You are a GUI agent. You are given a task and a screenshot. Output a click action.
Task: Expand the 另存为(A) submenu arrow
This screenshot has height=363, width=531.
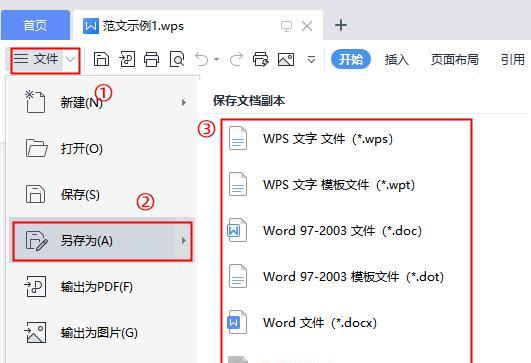point(184,241)
